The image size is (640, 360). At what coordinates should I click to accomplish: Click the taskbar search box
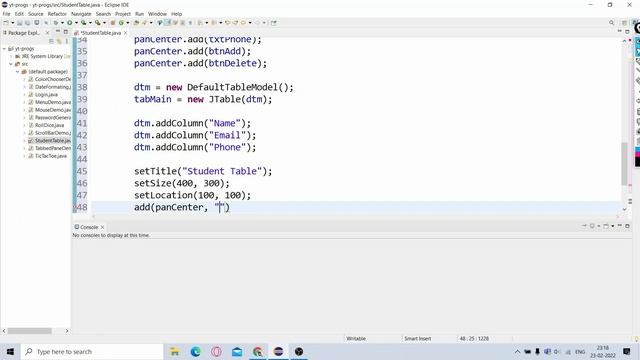click(x=92, y=351)
